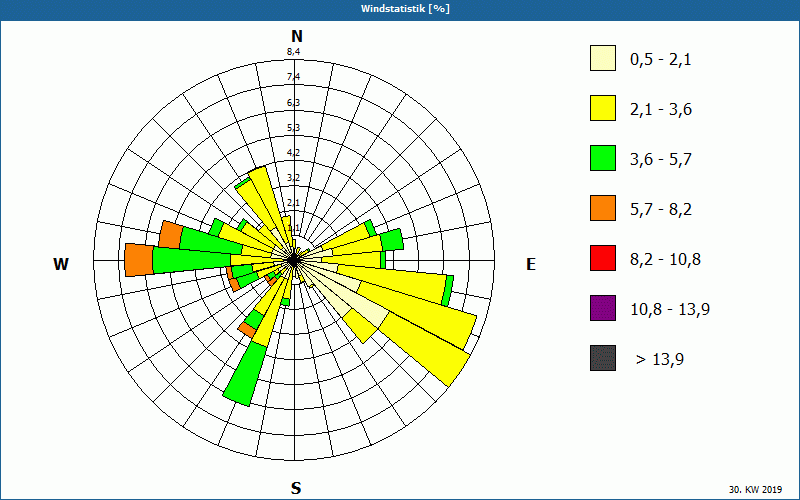Click the 'Windstatistik [%]' title bar text
The image size is (800, 500).
[x=405, y=9]
